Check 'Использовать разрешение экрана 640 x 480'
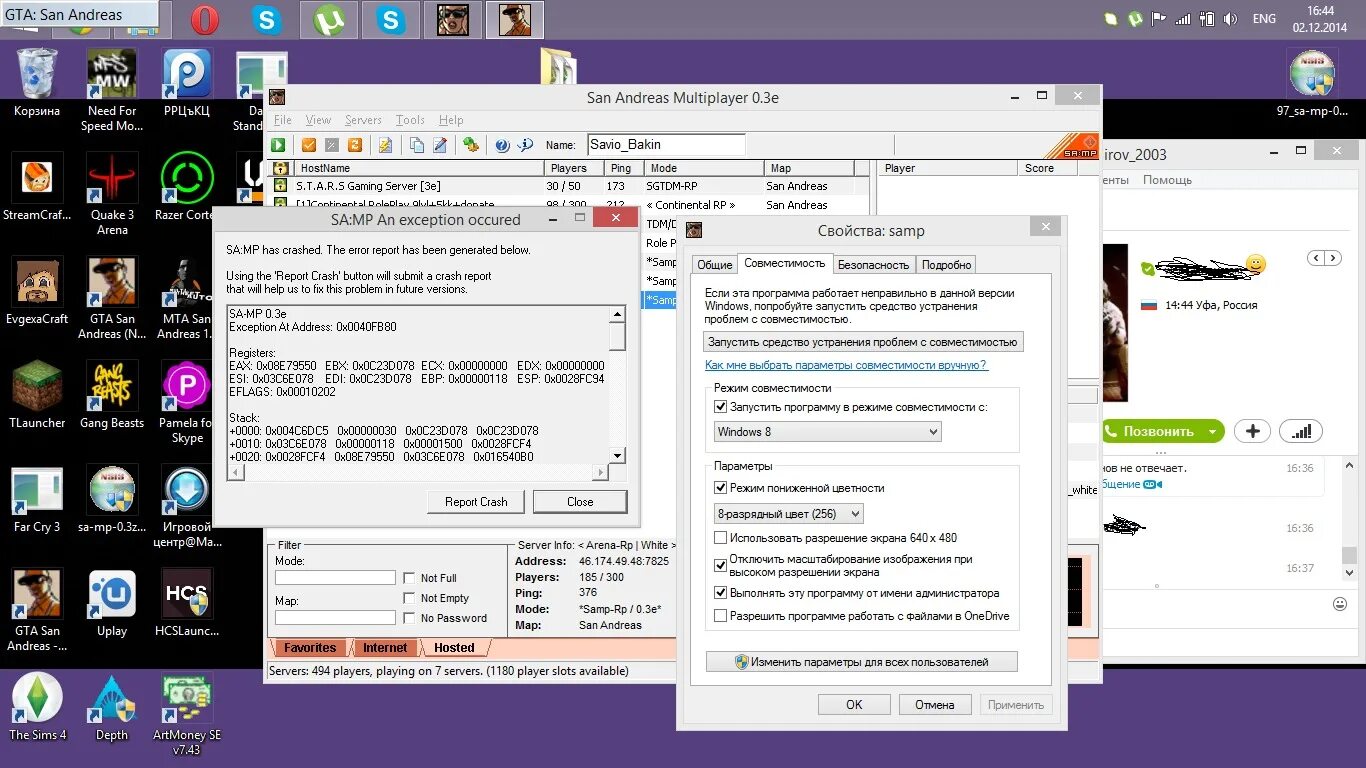Screen dimensions: 1366x768 [x=721, y=537]
